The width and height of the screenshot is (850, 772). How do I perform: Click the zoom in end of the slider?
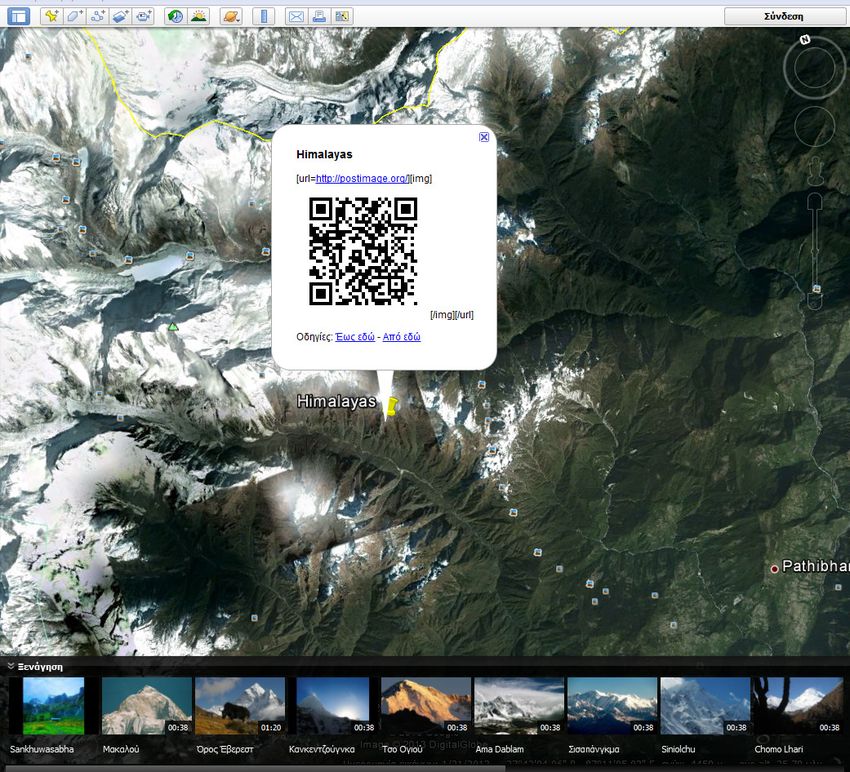point(815,201)
